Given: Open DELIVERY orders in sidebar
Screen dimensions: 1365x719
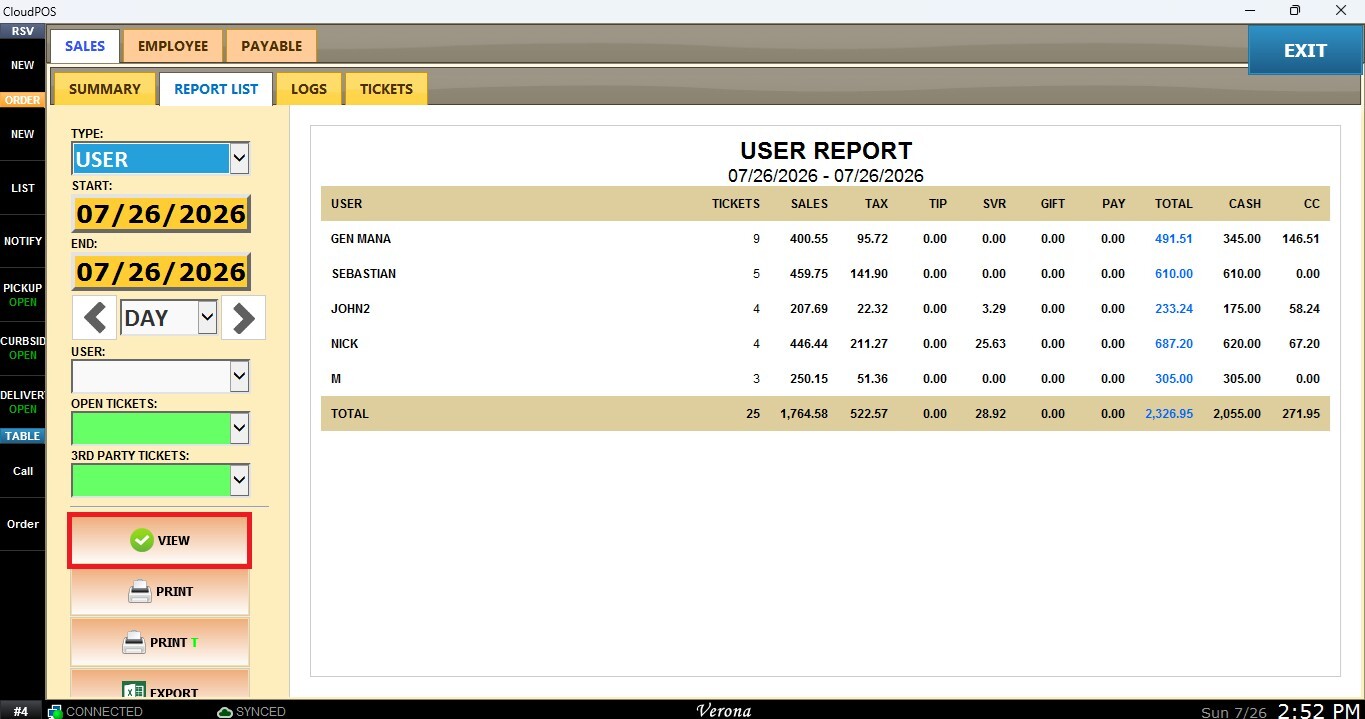Looking at the screenshot, I should [22, 402].
